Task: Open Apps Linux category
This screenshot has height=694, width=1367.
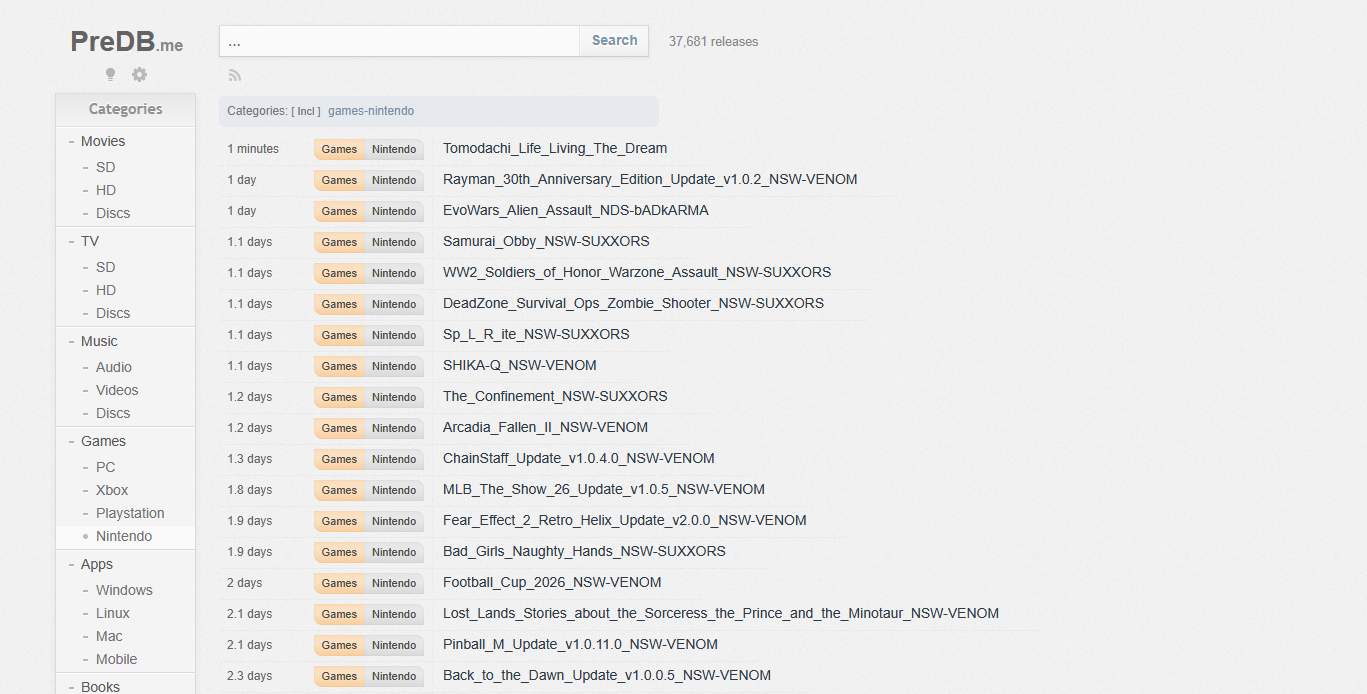Action: point(113,613)
